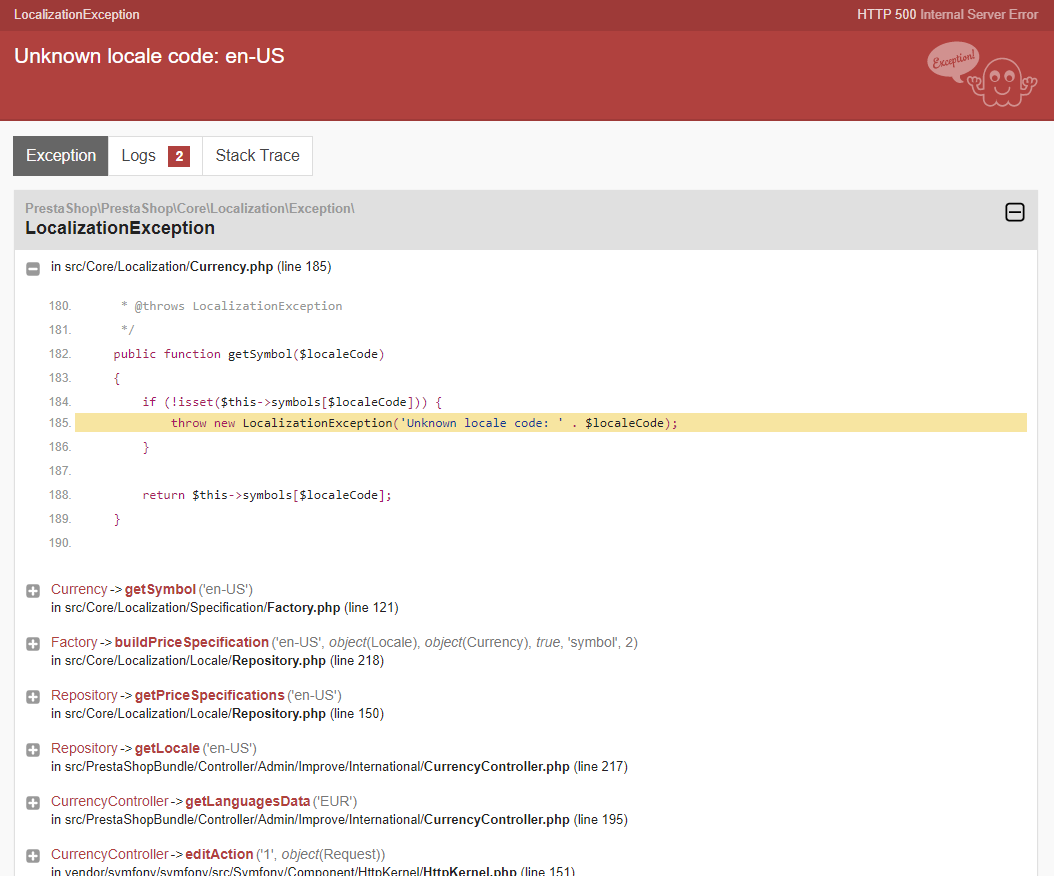Click the exception namespace path text
This screenshot has width=1054, height=876.
[x=190, y=208]
